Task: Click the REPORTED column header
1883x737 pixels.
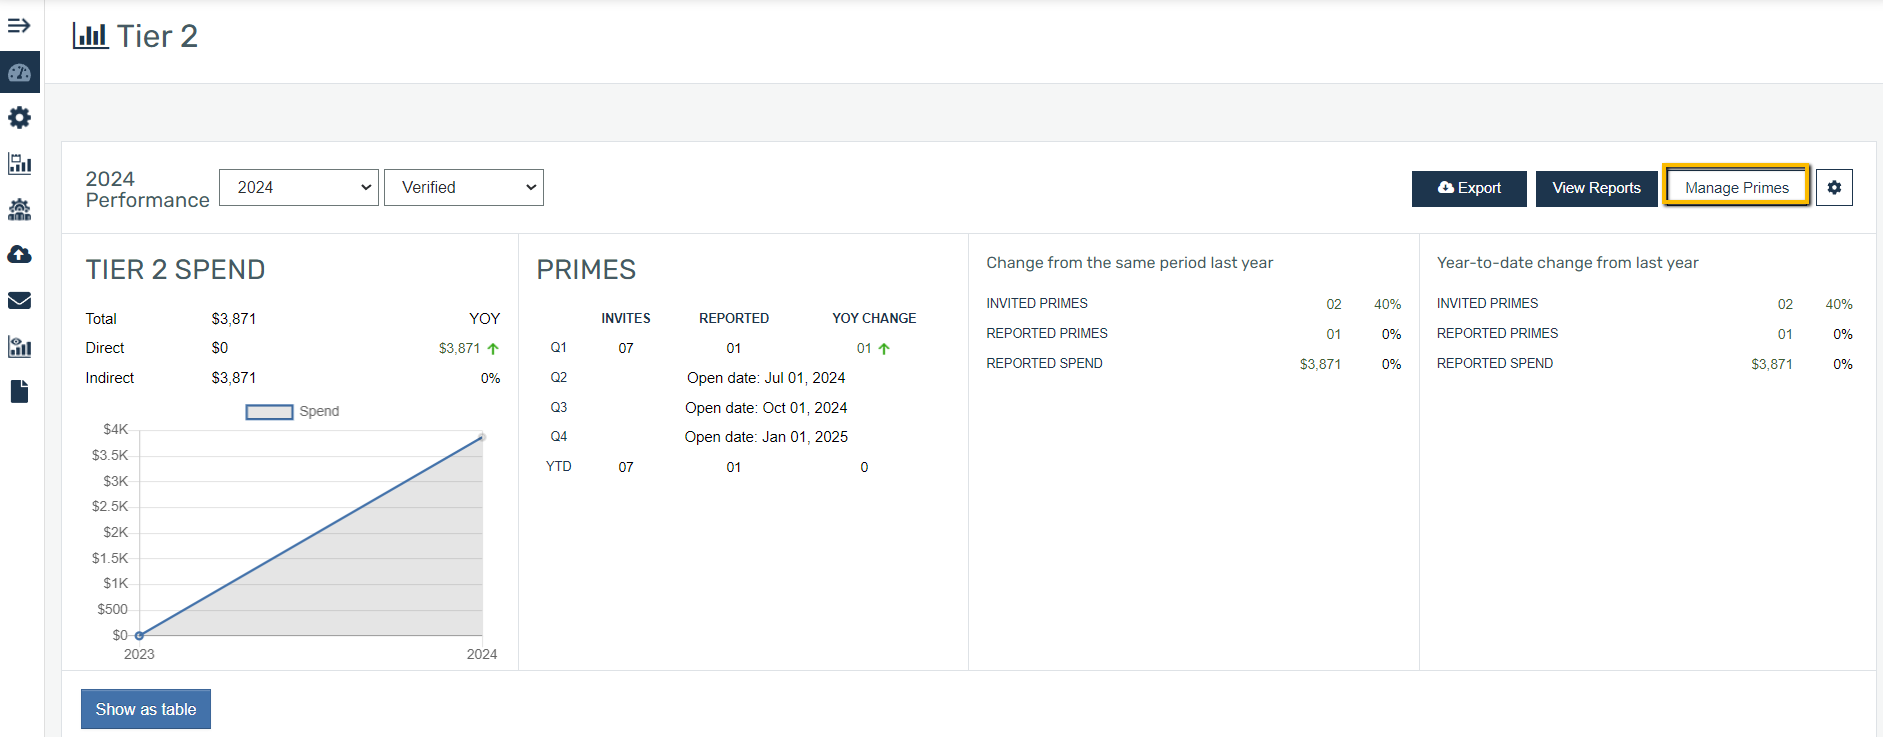Action: [x=734, y=318]
